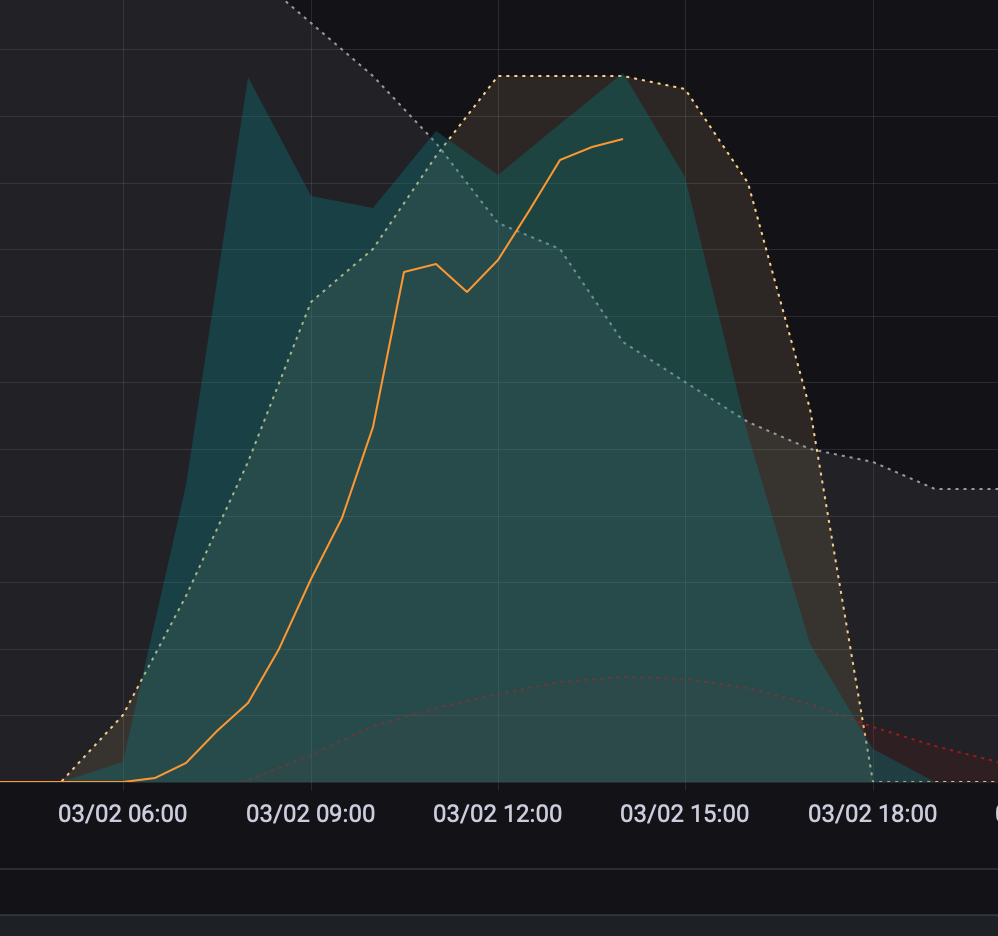This screenshot has height=936, width=998.
Task: Click the 03/02 09:00 time axis label
Action: coord(310,813)
